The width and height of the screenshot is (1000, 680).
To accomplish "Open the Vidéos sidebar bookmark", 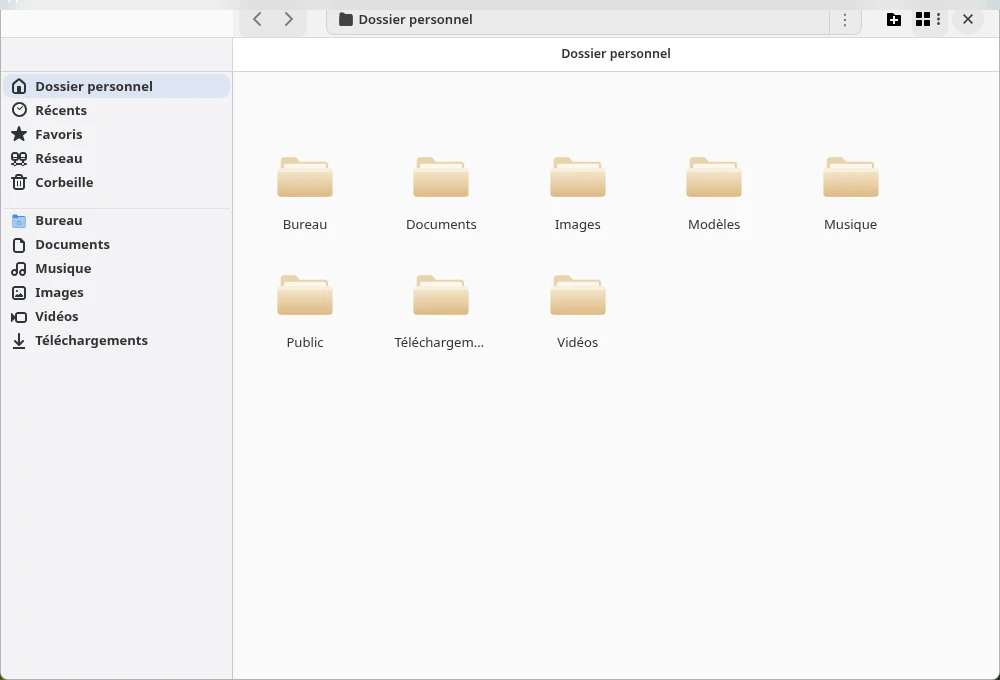I will 117,317.
